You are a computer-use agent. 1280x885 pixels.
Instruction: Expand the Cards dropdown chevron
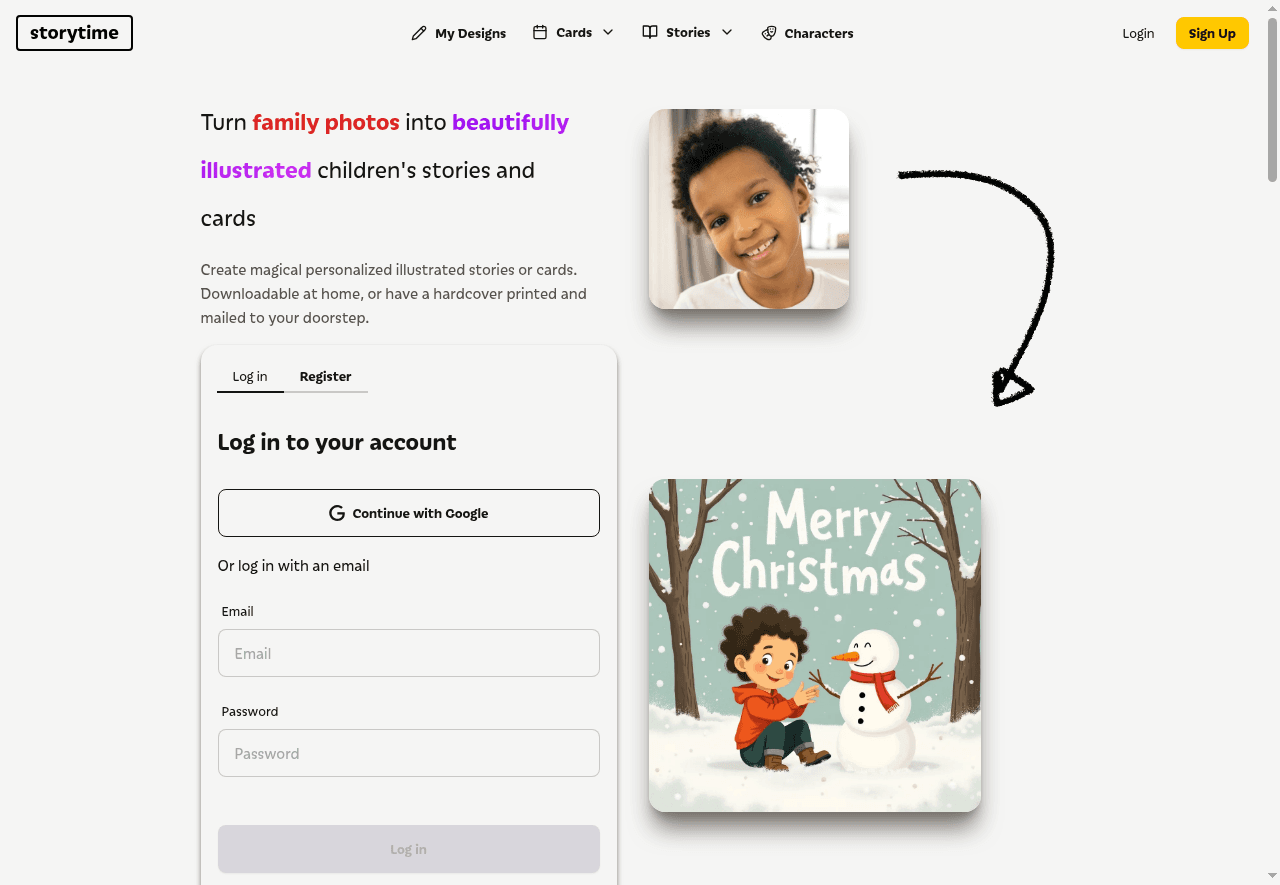608,32
